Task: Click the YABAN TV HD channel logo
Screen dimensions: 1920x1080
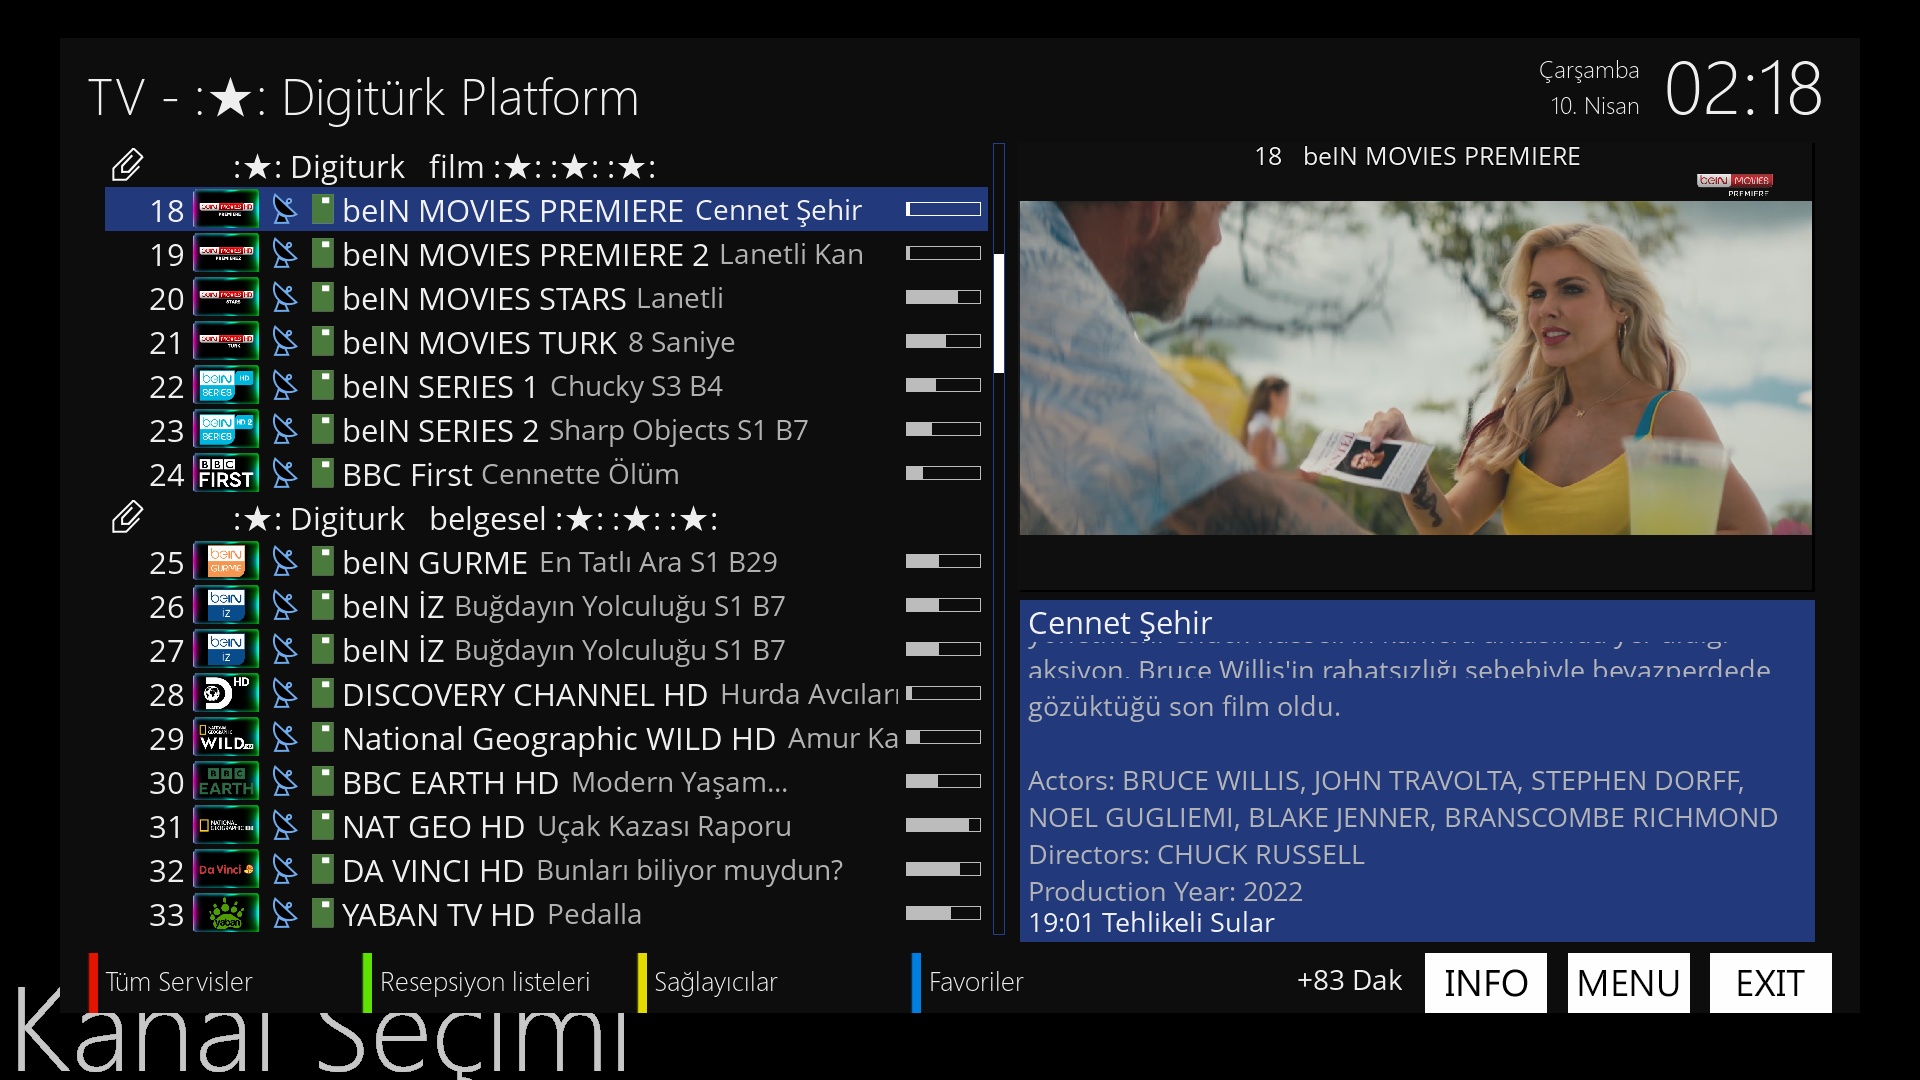Action: pos(226,914)
